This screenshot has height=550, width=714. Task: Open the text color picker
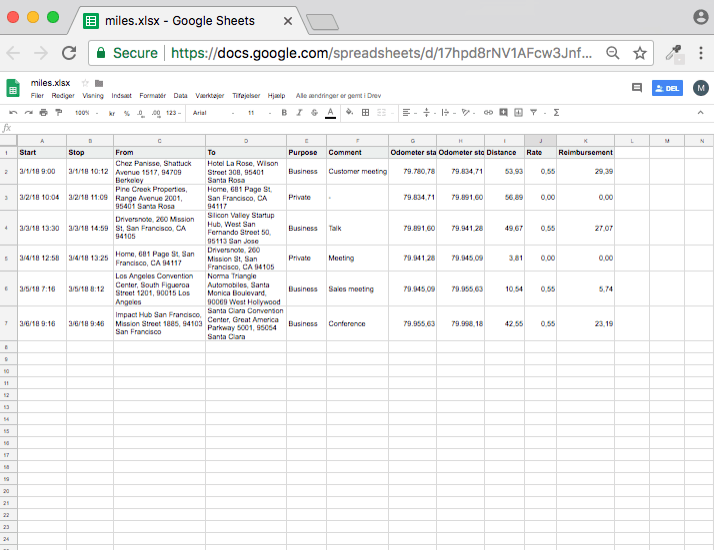[329, 113]
